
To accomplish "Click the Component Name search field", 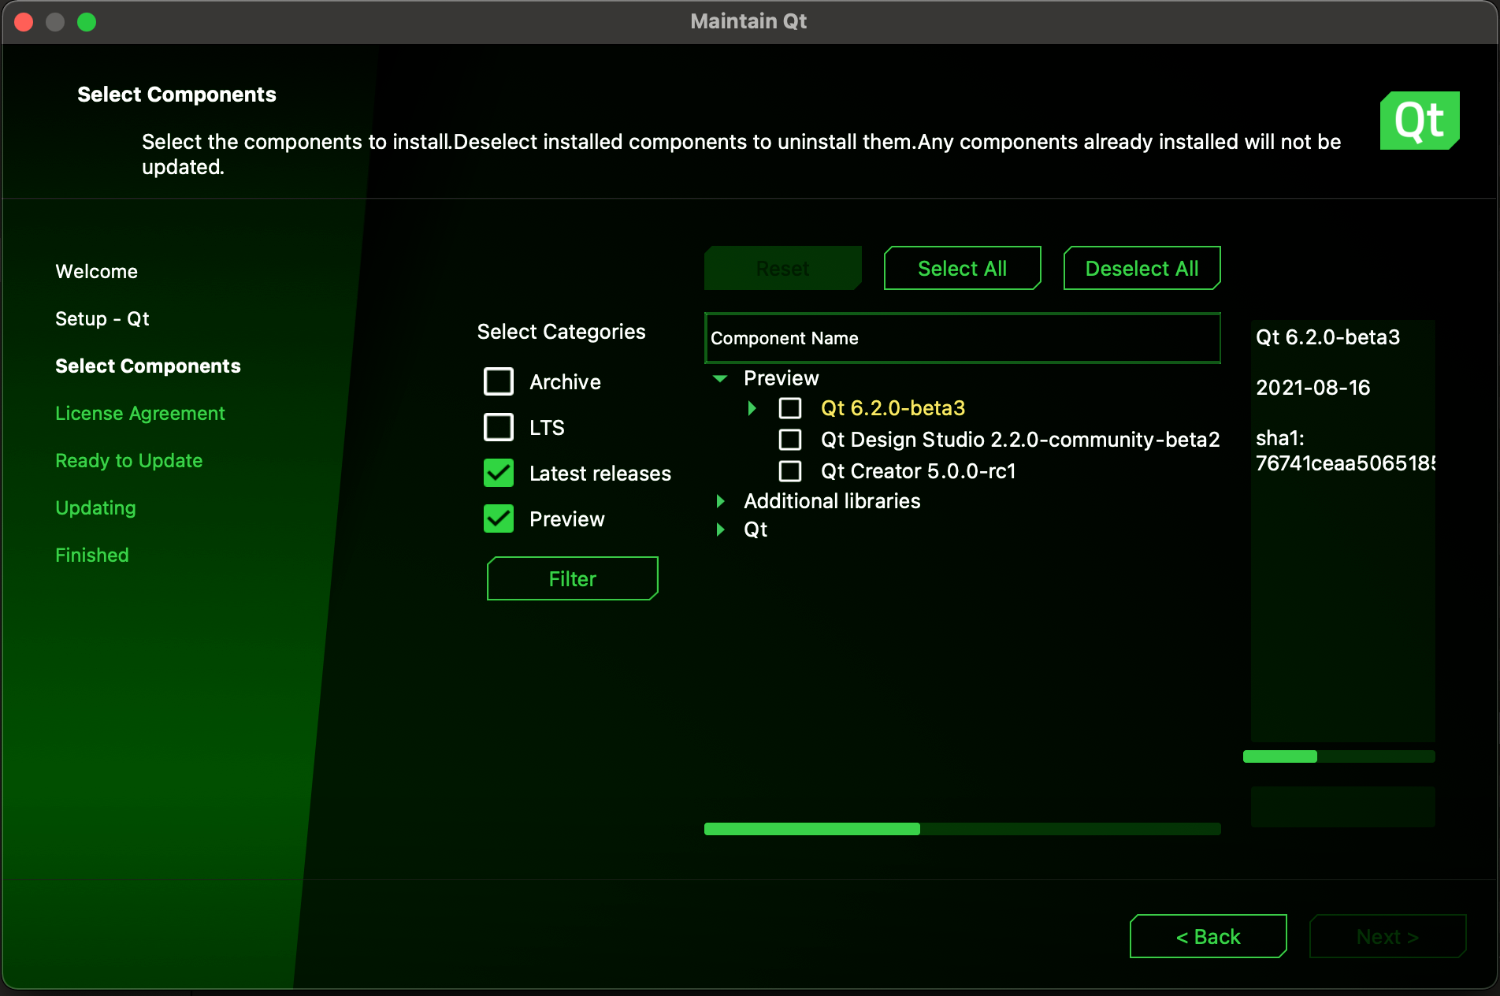I will (x=961, y=338).
